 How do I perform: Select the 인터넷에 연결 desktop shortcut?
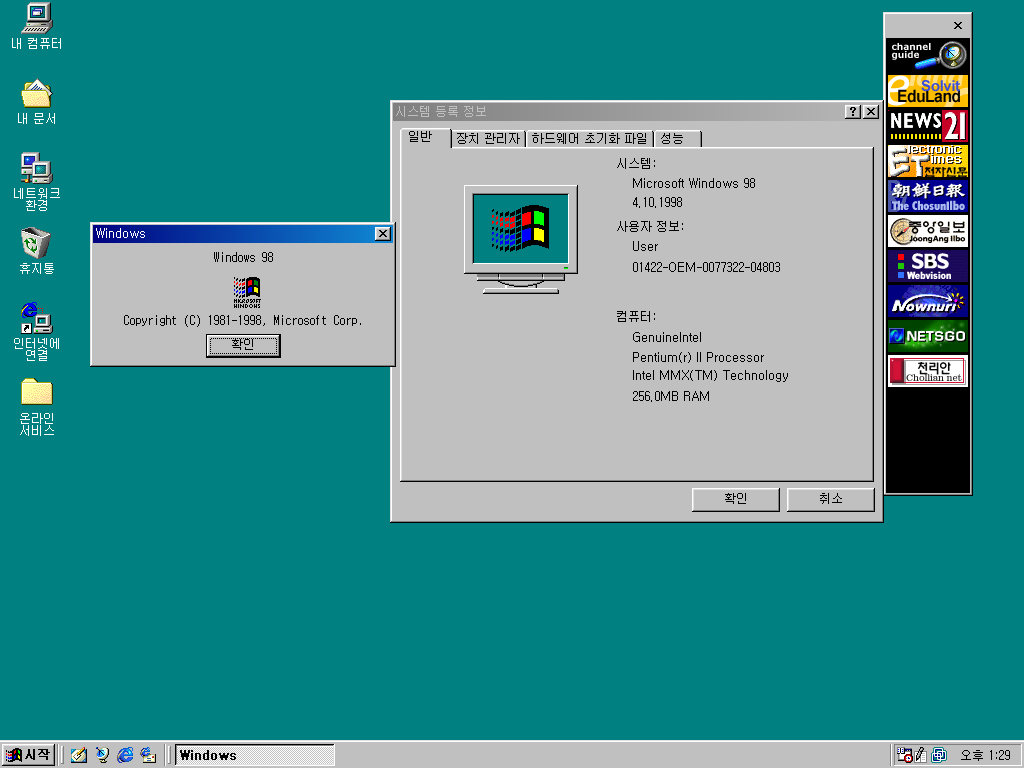(x=37, y=331)
